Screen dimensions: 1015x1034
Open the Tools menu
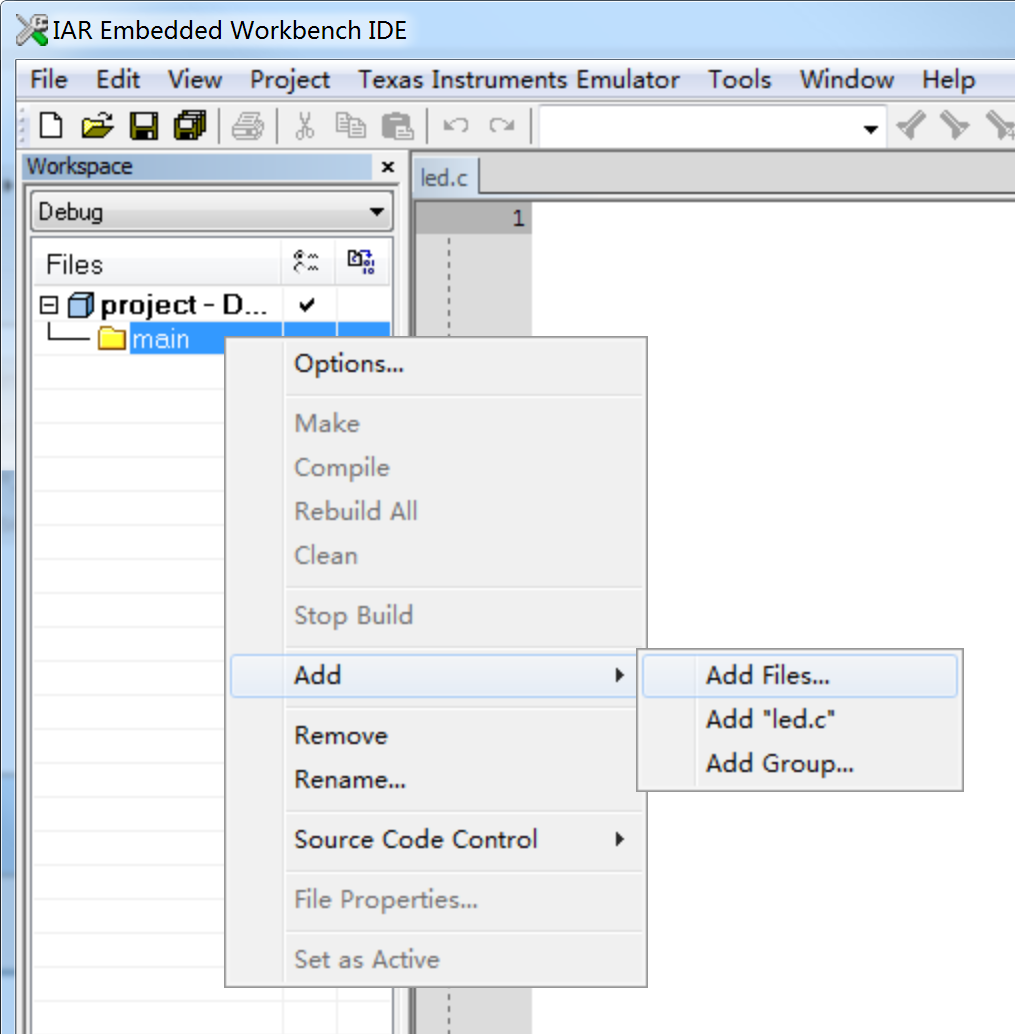(x=739, y=80)
